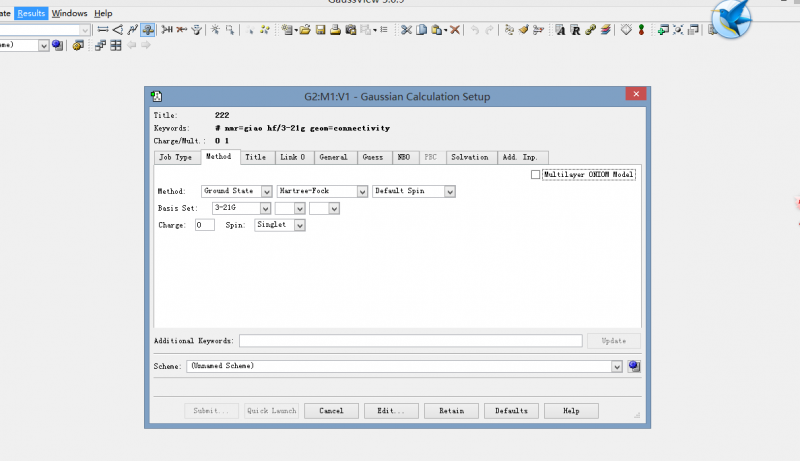Save image with the camera icon
Screen dimensions: 800x461
[351, 30]
